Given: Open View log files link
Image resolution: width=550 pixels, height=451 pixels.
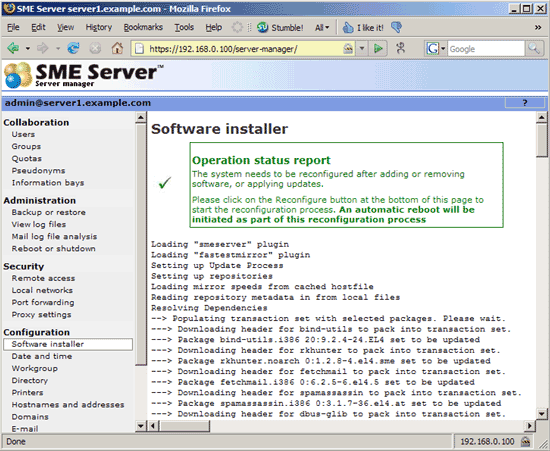Looking at the screenshot, I should pos(39,224).
